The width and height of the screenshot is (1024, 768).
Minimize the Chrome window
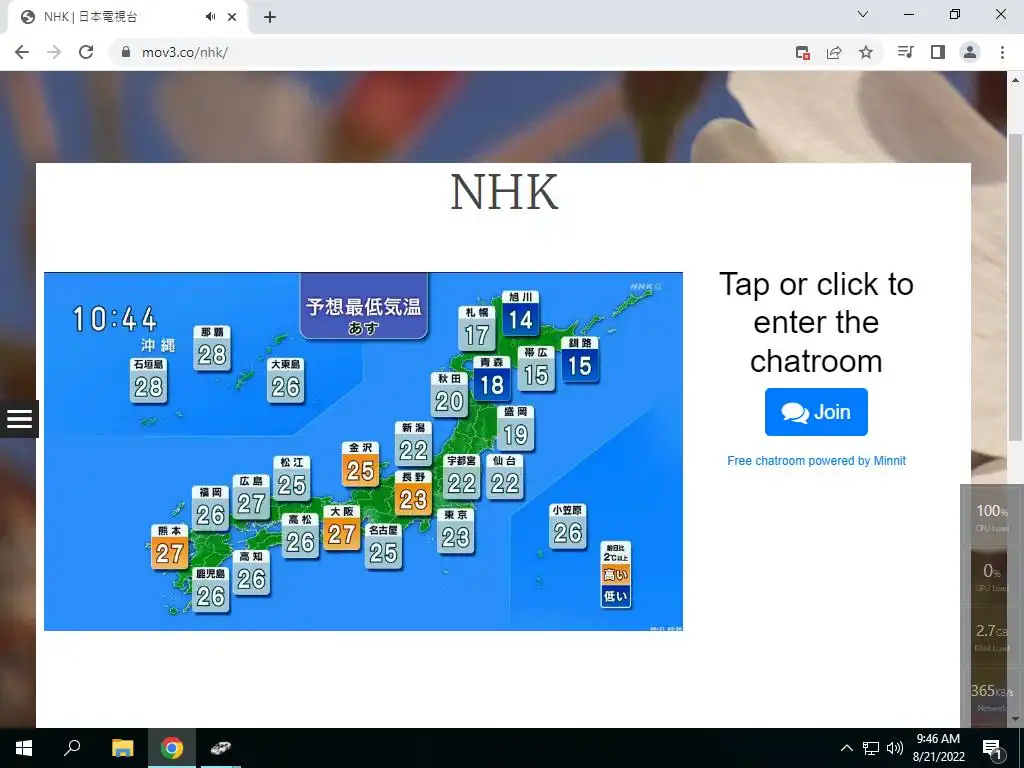(x=908, y=14)
